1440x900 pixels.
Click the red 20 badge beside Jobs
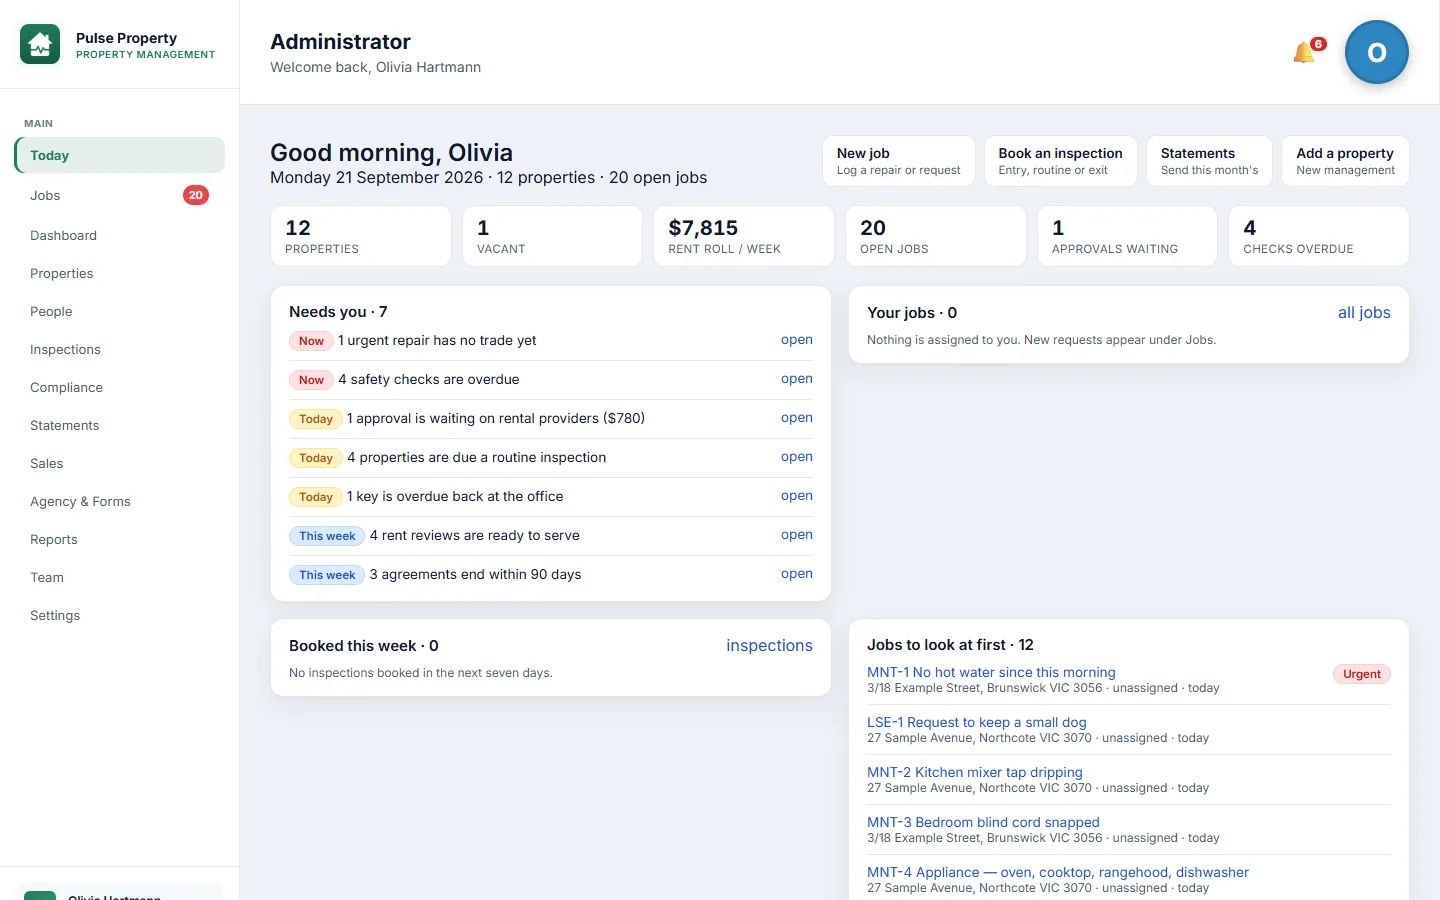196,195
